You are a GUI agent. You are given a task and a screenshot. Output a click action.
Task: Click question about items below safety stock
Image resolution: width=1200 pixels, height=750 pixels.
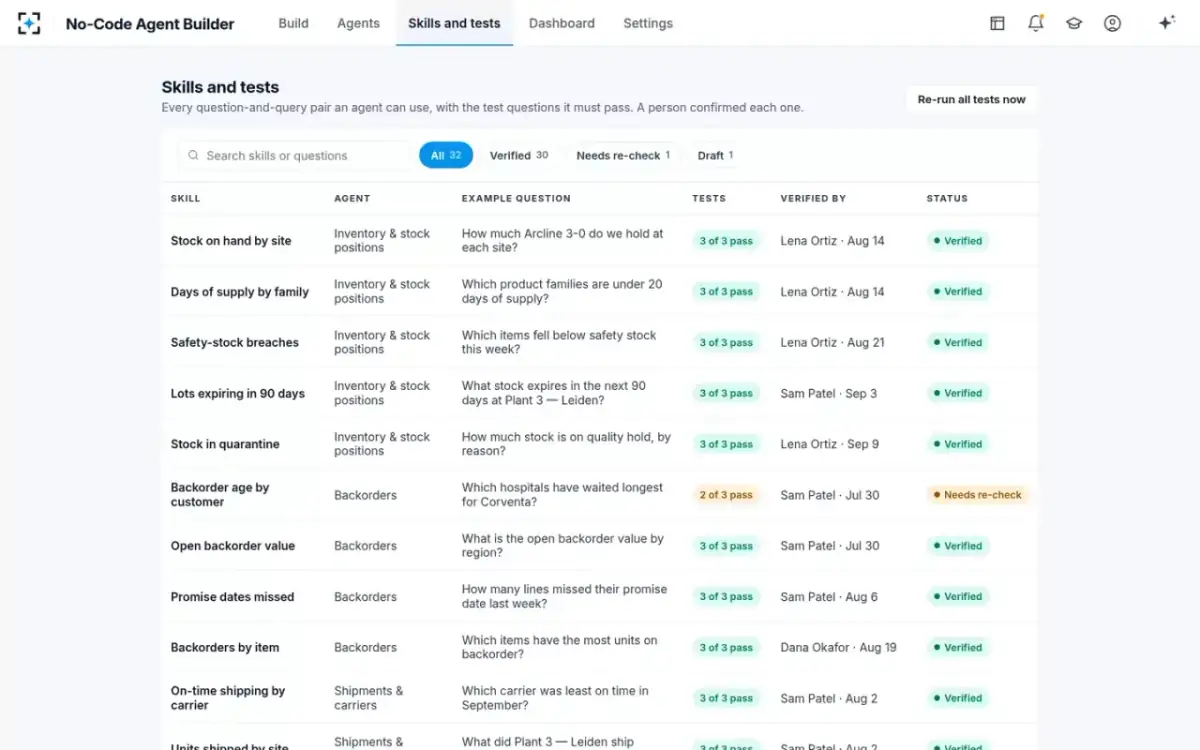559,342
